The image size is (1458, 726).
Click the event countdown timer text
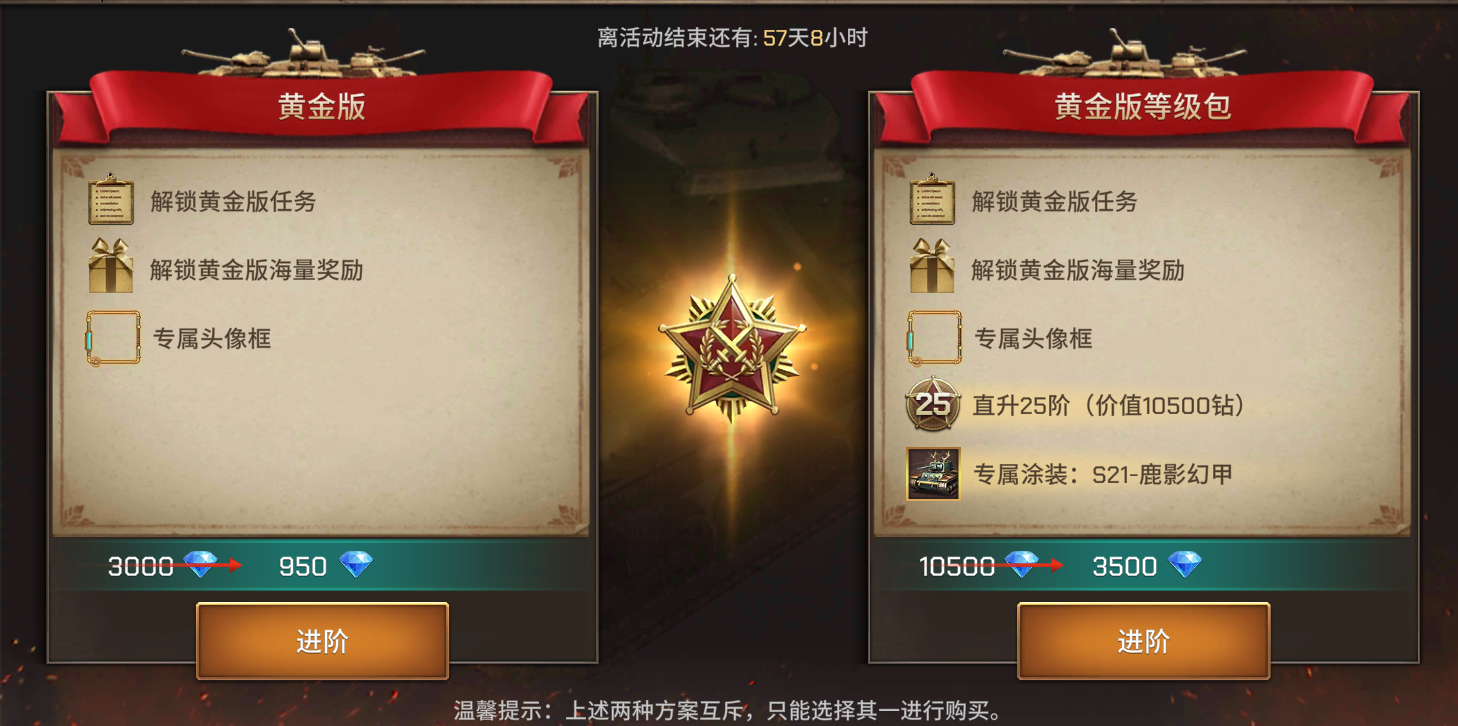pos(732,38)
